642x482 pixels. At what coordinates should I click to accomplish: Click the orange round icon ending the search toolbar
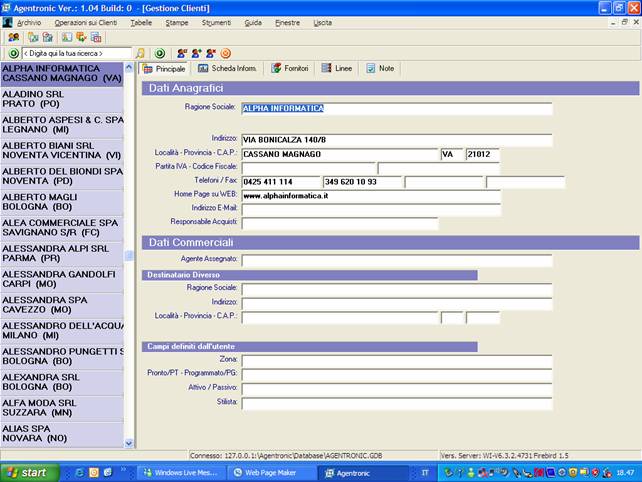pos(225,53)
